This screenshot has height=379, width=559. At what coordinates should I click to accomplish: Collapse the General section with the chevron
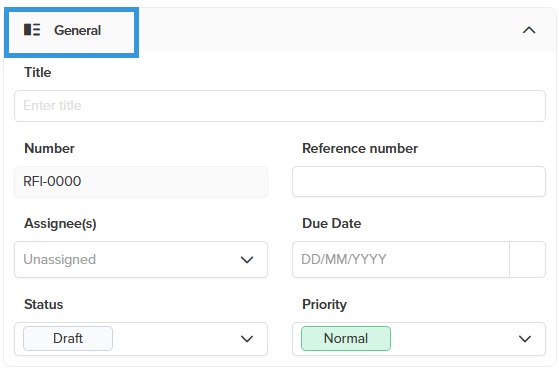tap(529, 30)
